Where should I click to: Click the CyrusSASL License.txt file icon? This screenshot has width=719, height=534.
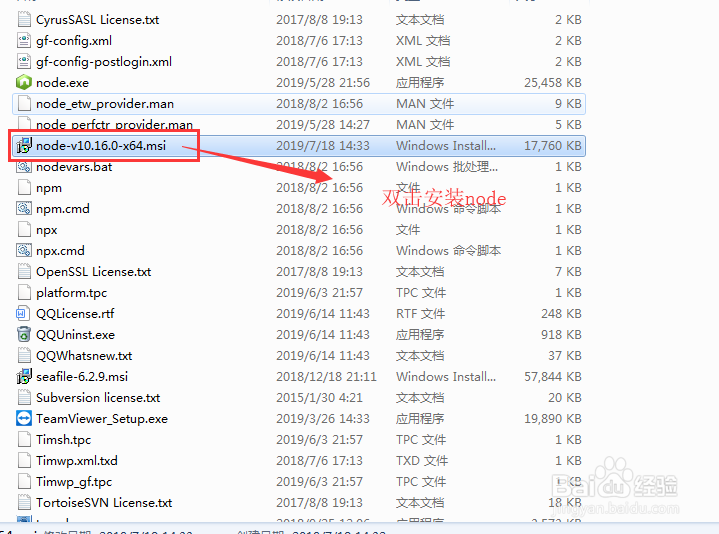point(24,20)
